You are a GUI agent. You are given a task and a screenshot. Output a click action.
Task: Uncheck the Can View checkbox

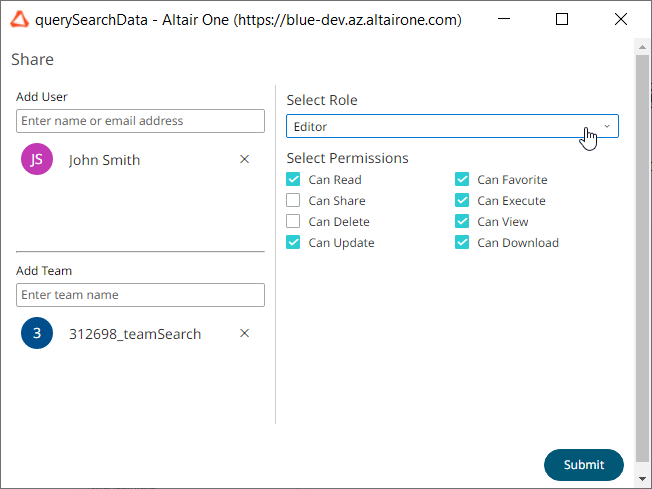coord(462,222)
